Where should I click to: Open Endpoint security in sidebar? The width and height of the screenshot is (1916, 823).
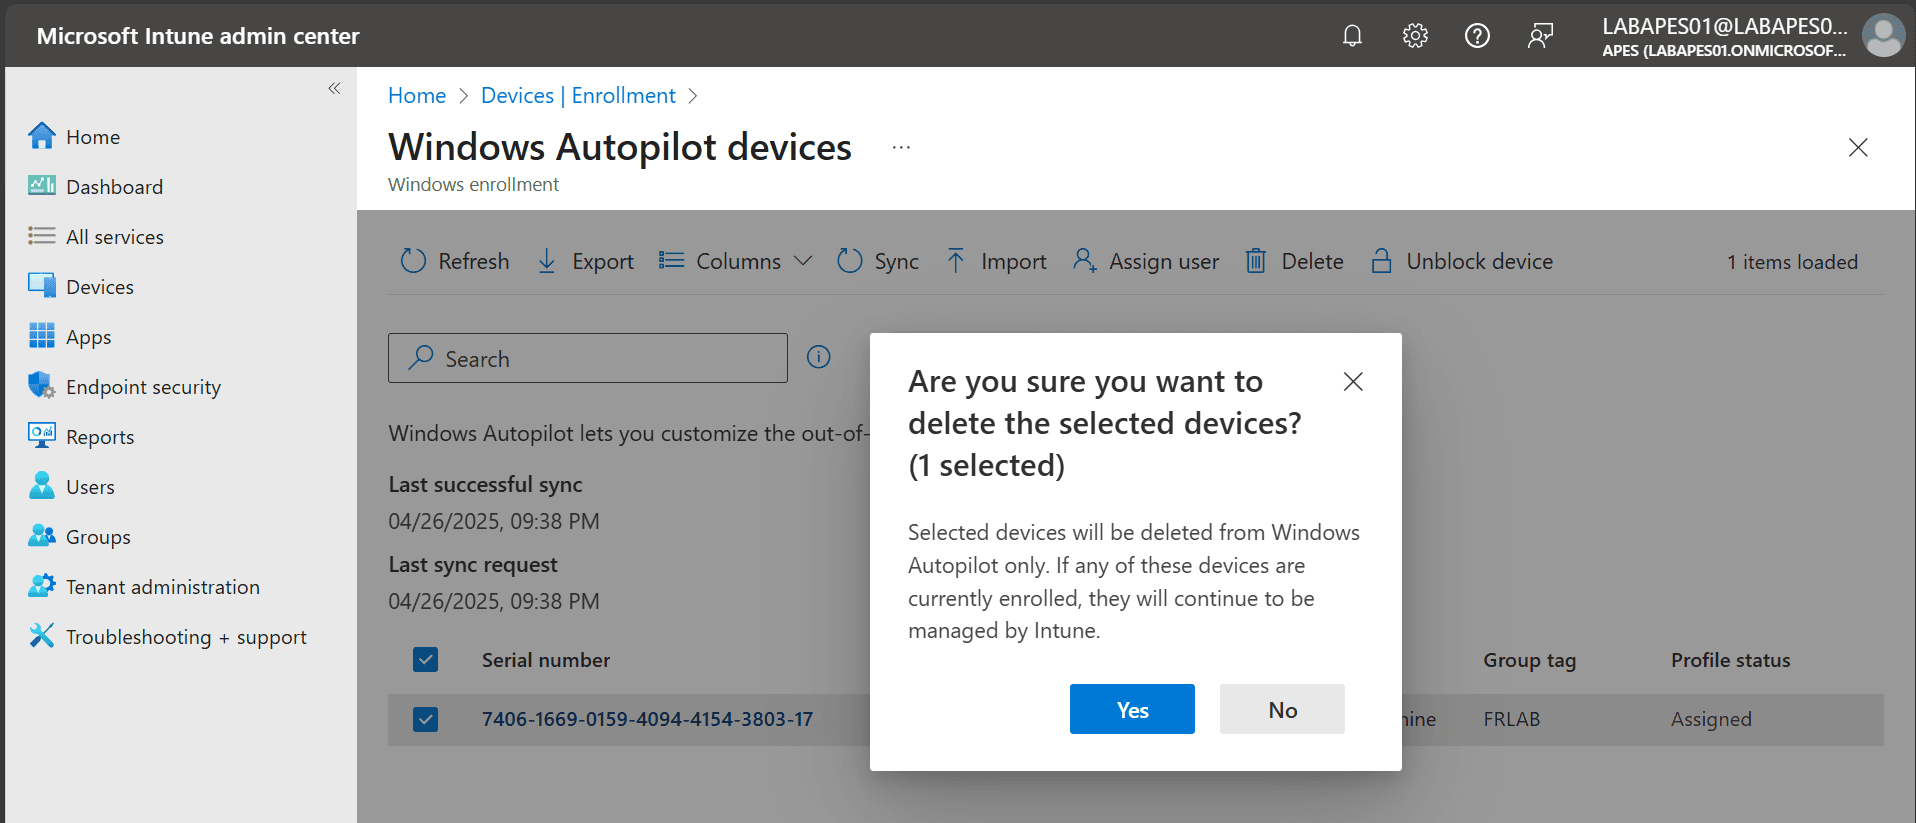125,386
